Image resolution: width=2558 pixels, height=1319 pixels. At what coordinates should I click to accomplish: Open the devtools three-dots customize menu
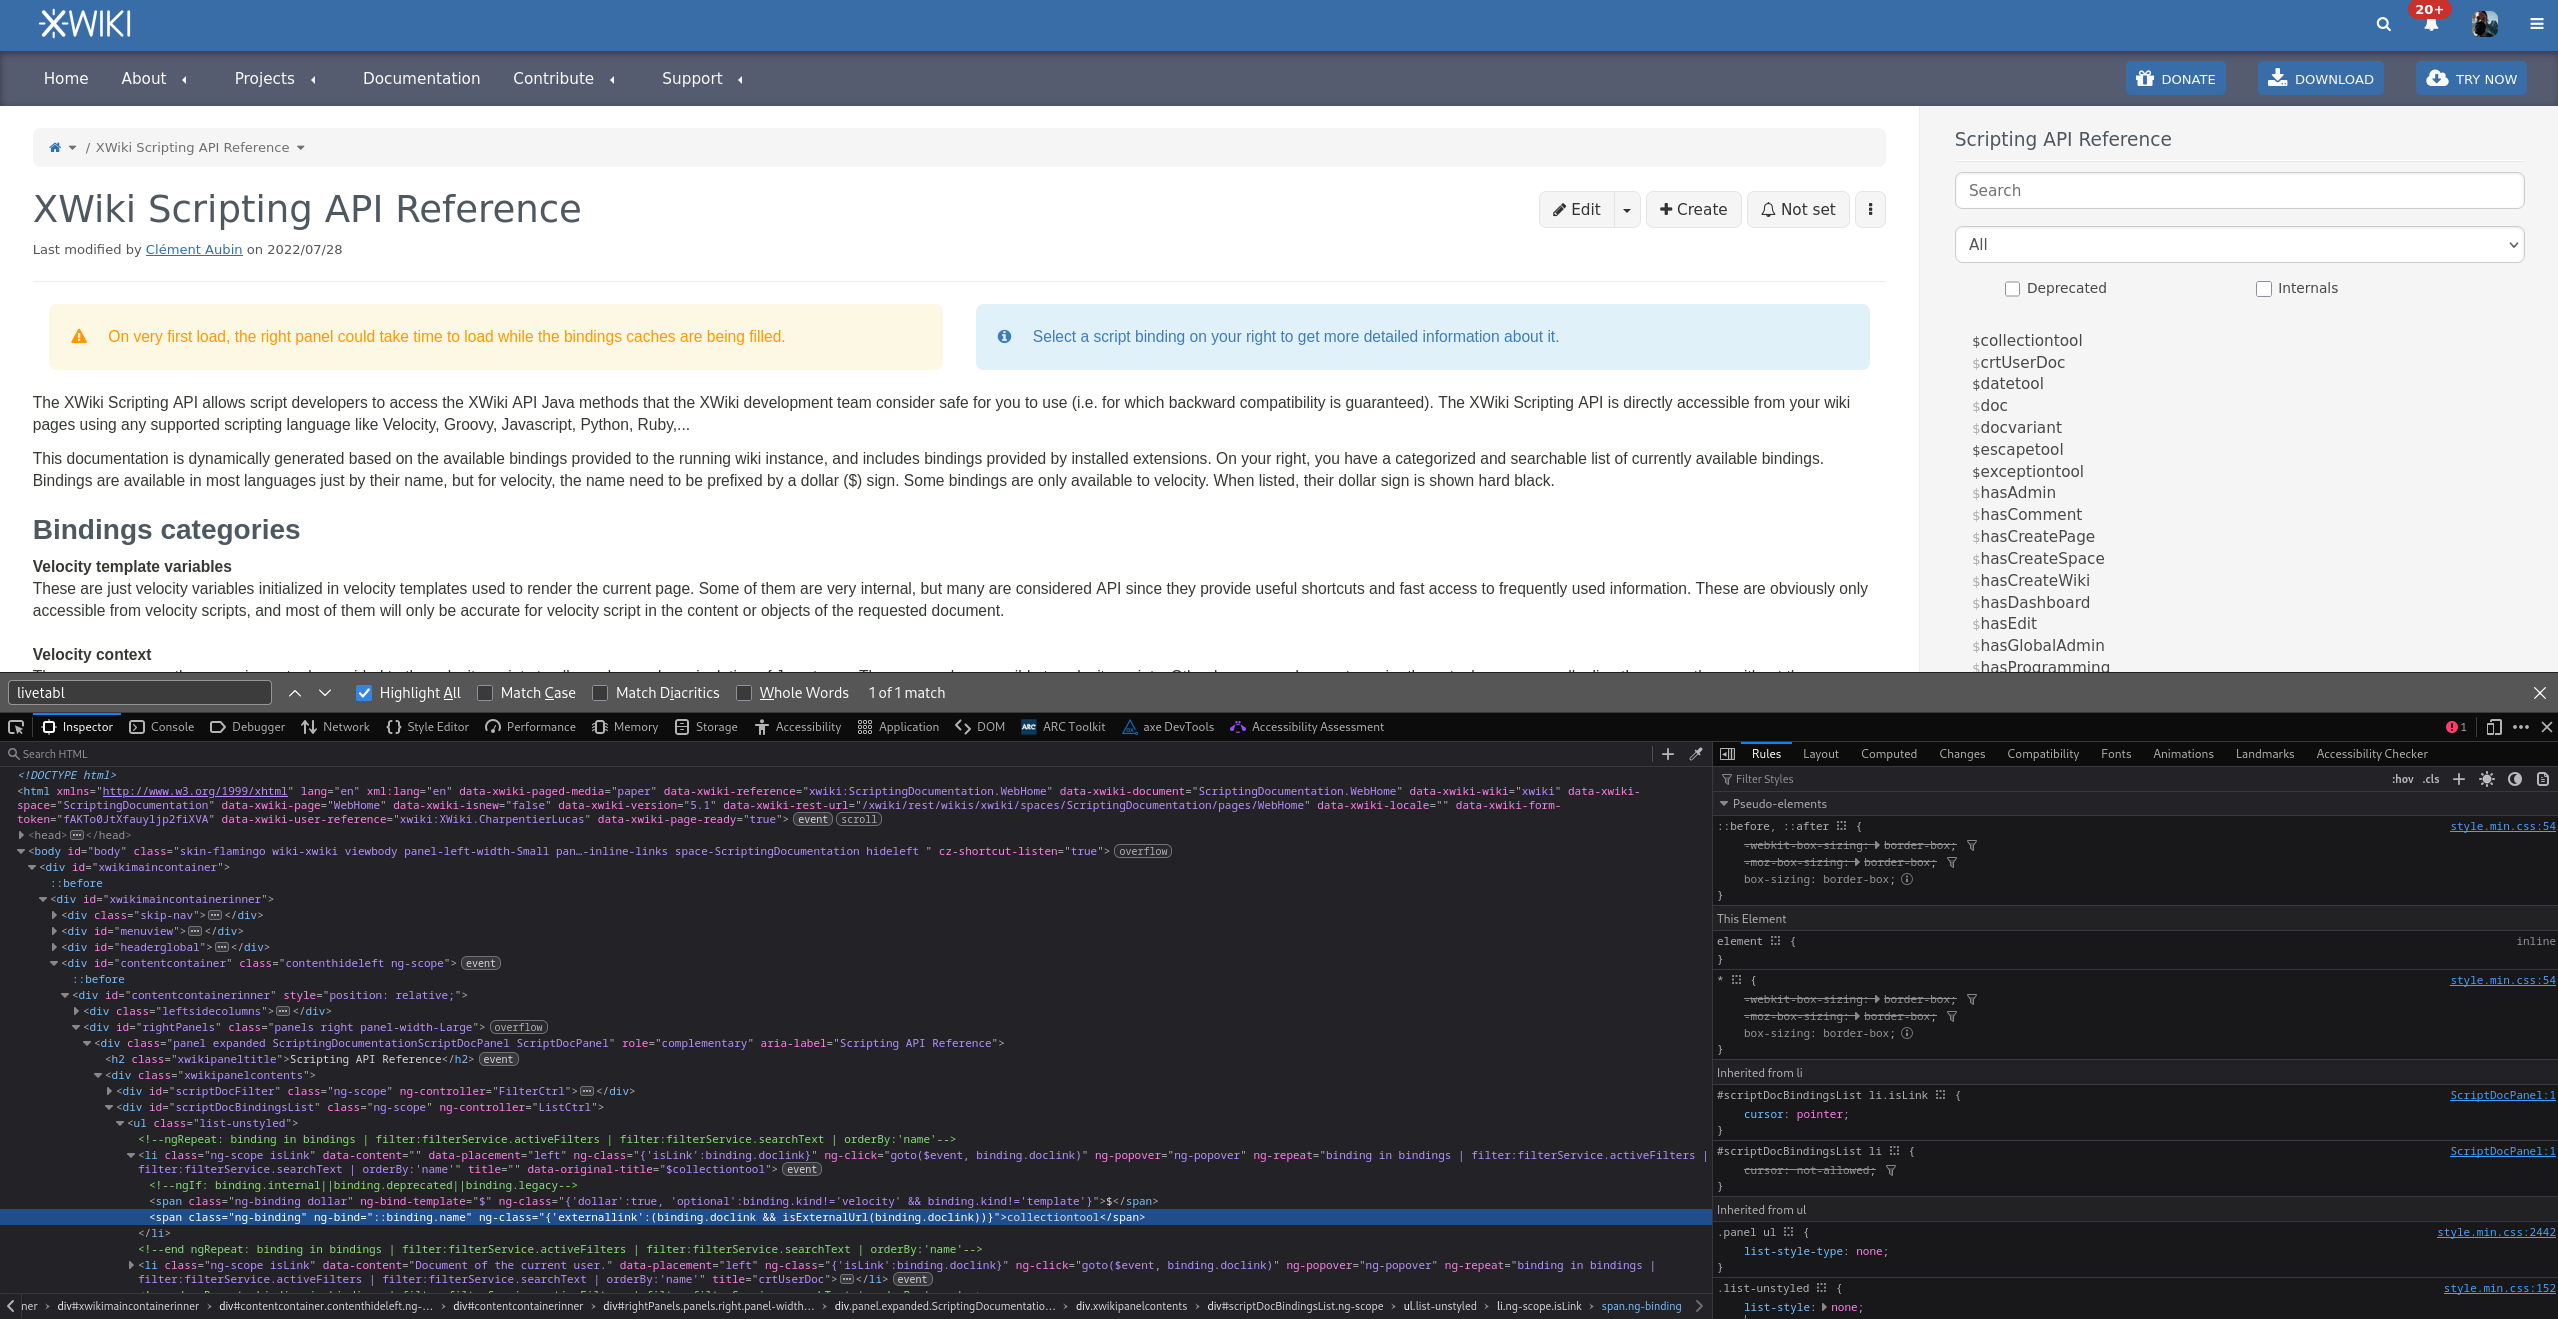(2521, 727)
